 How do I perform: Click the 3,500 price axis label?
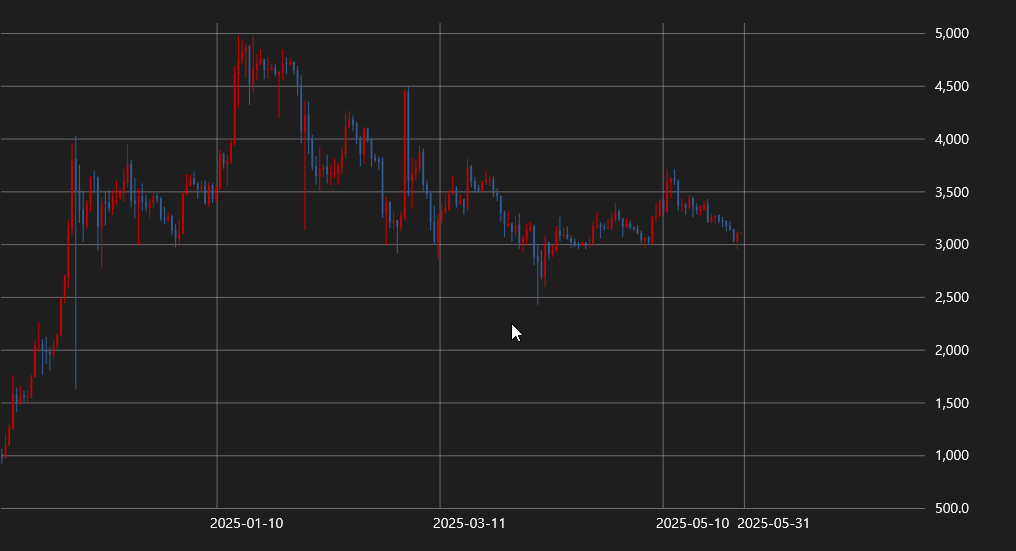pyautogui.click(x=952, y=193)
